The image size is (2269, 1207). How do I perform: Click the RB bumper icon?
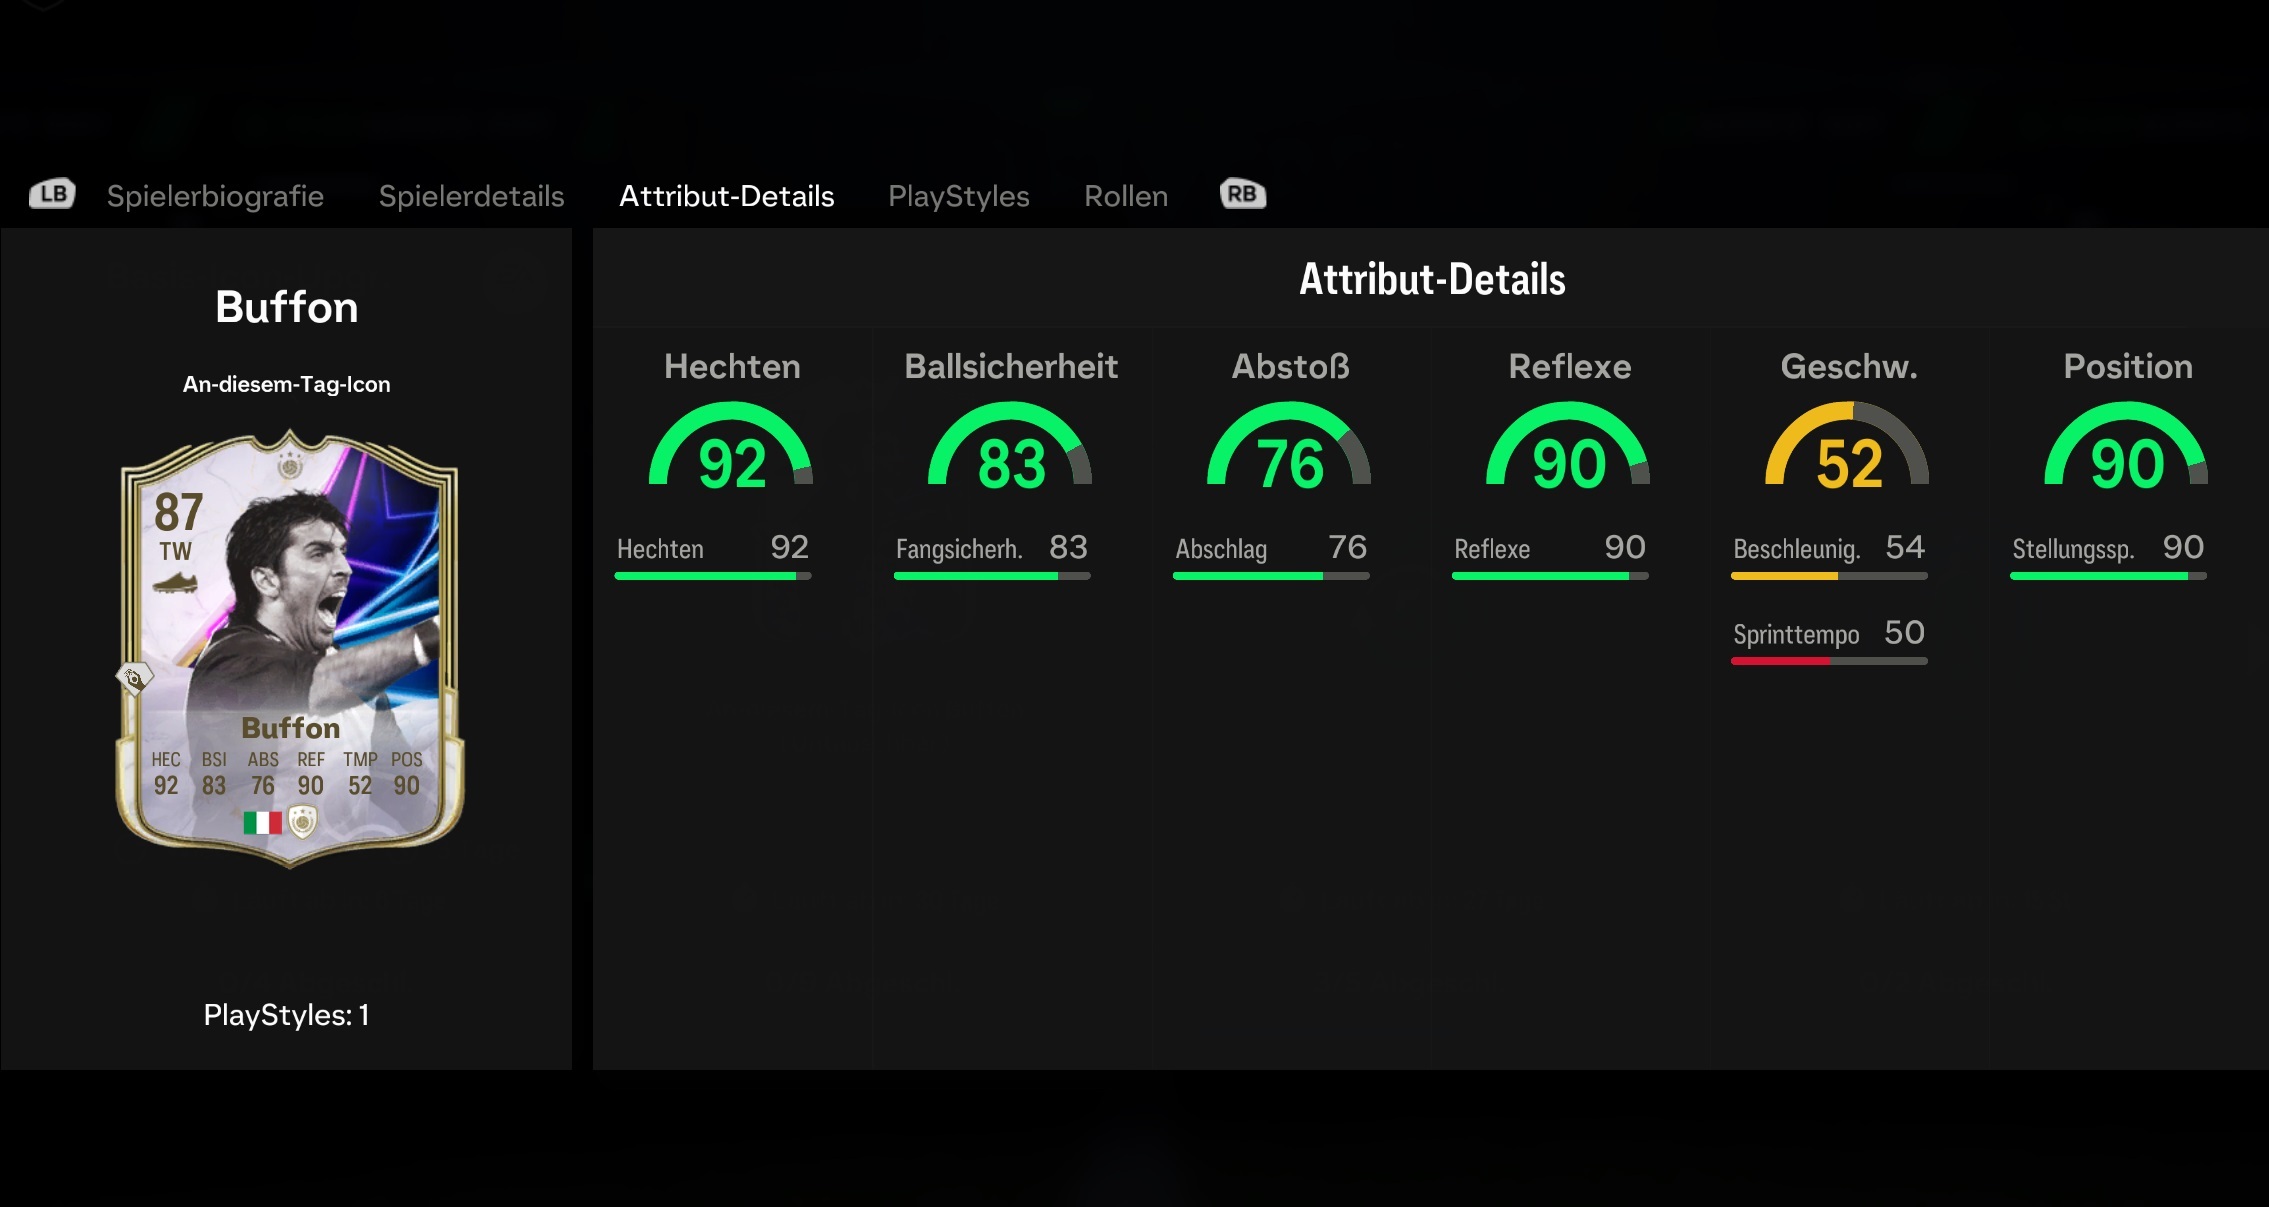point(1243,194)
